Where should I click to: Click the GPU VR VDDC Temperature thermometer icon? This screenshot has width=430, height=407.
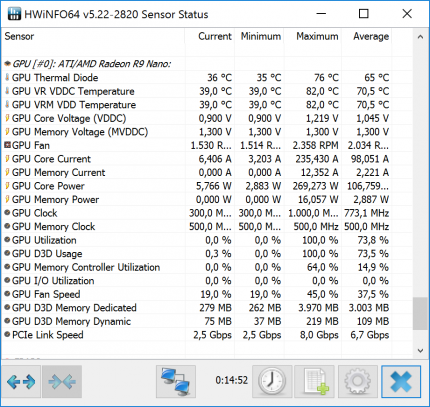click(7, 91)
